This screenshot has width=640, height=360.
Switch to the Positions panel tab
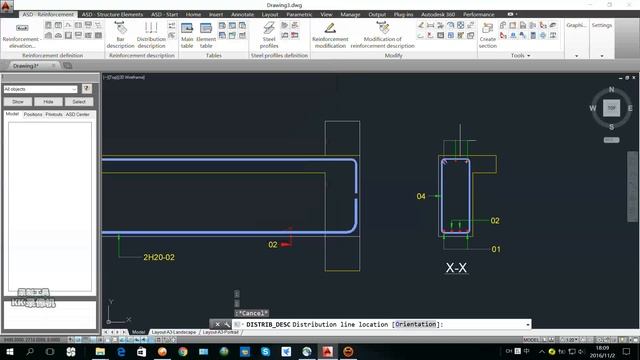click(33, 114)
